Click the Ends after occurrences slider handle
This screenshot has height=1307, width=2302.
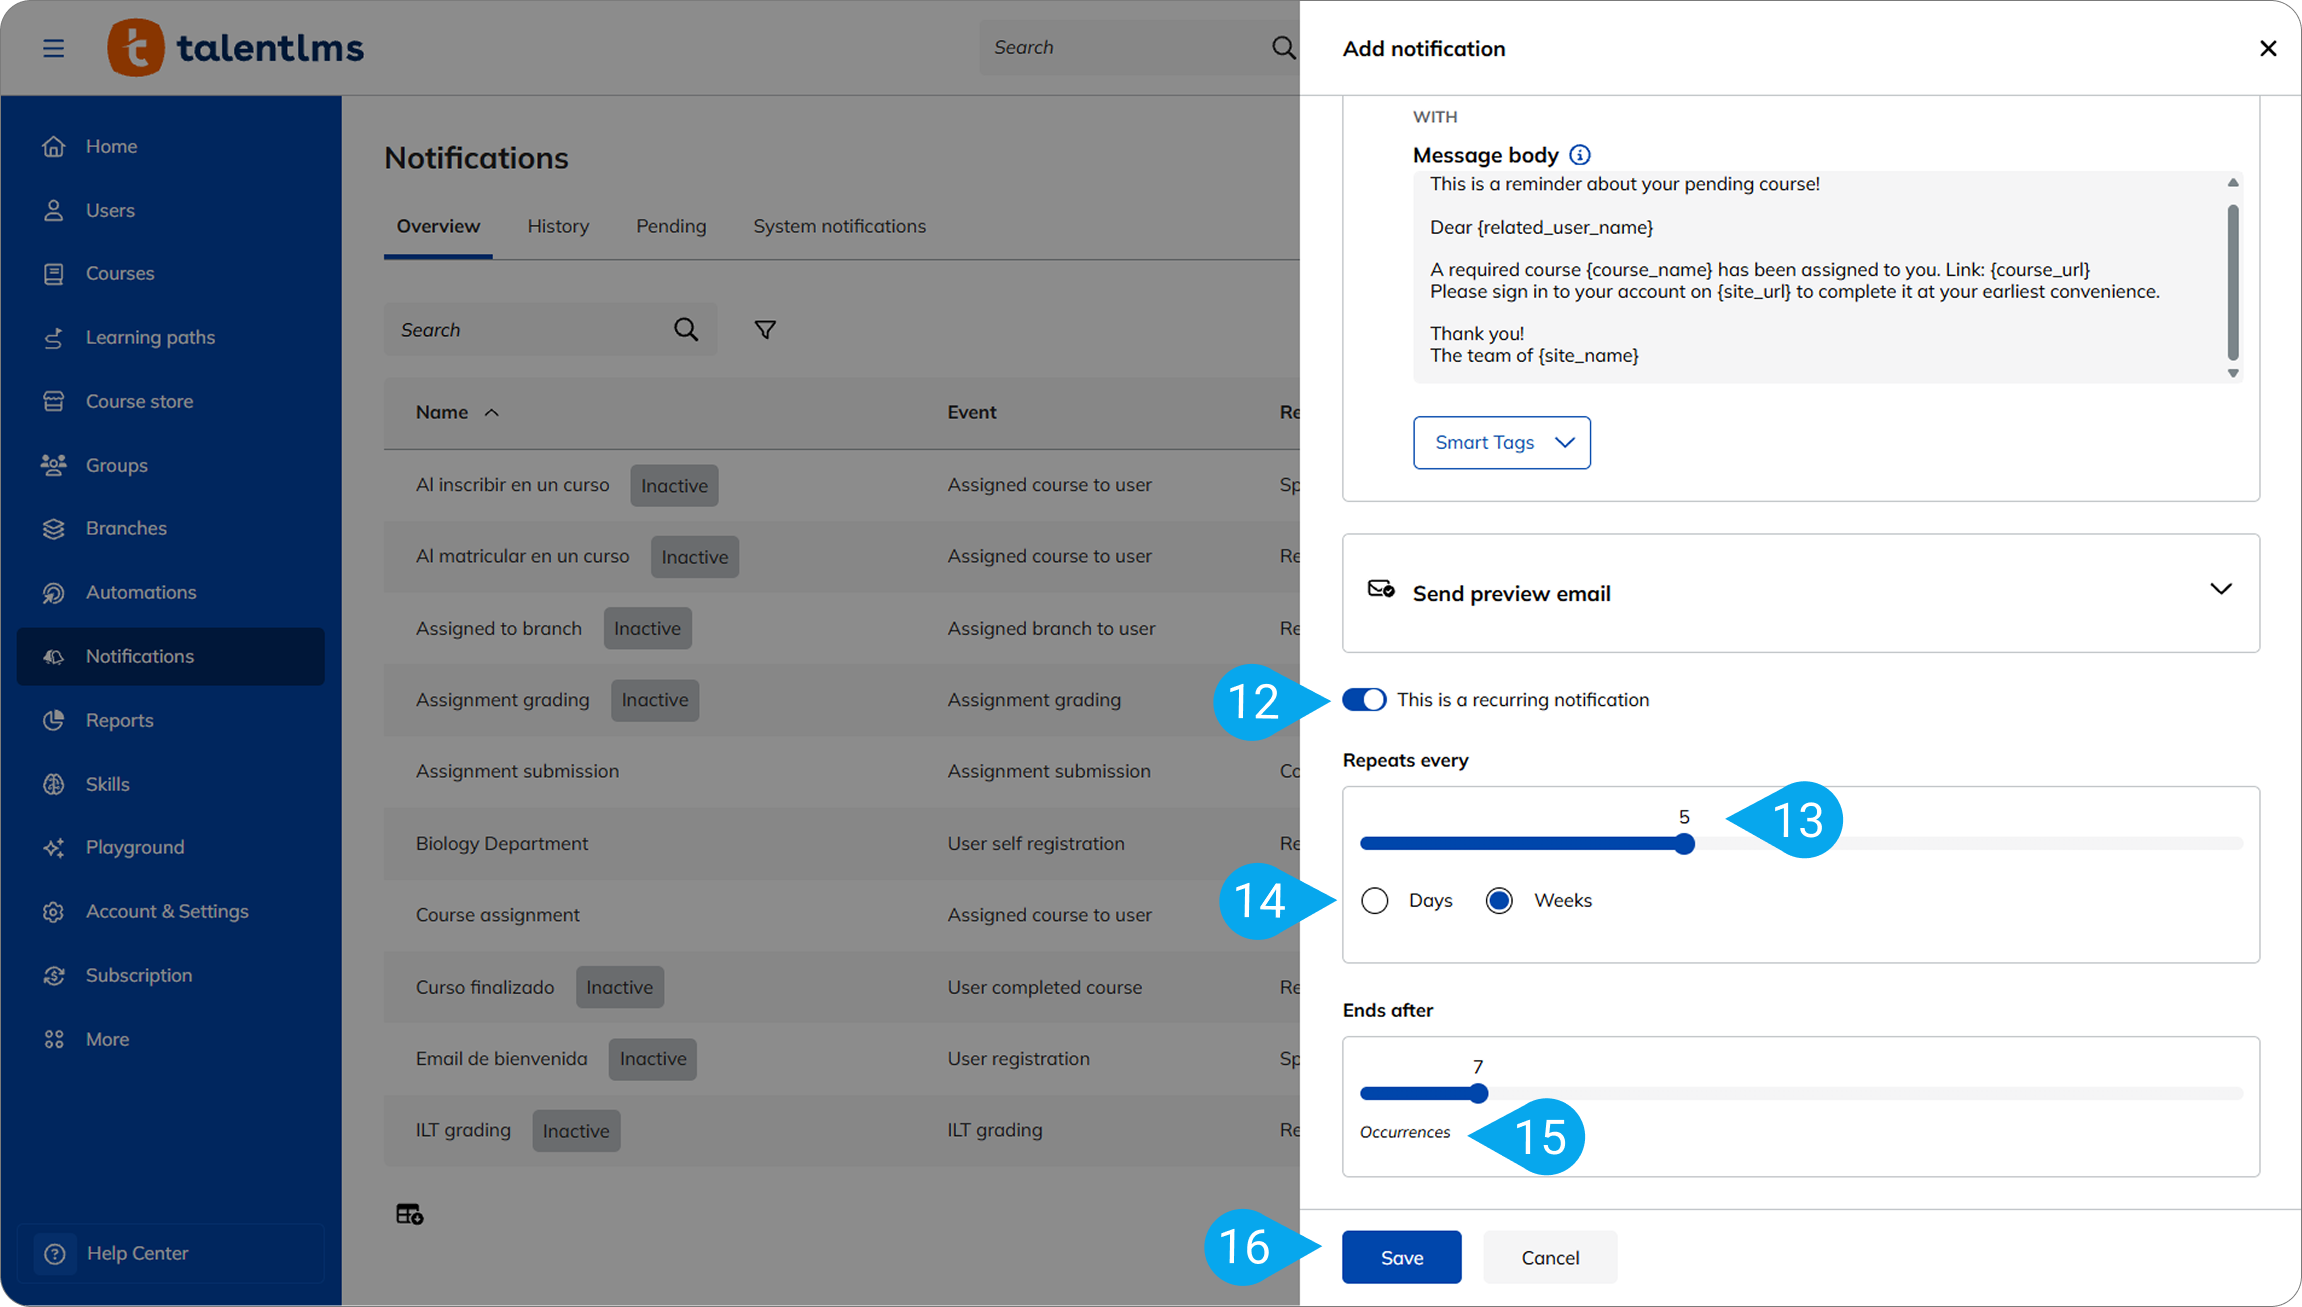1478,1093
